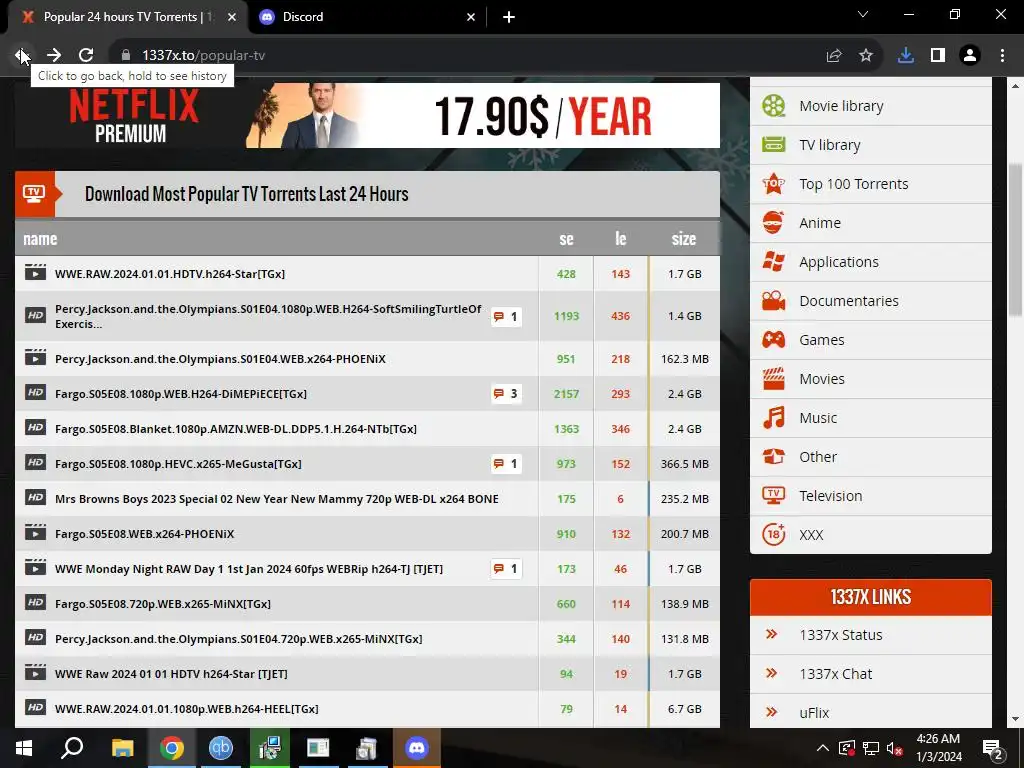The image size is (1024, 768).
Task: Open Fargo.S05E08.1080p.HEVC.x265-MeGusta torrent
Action: tap(178, 464)
